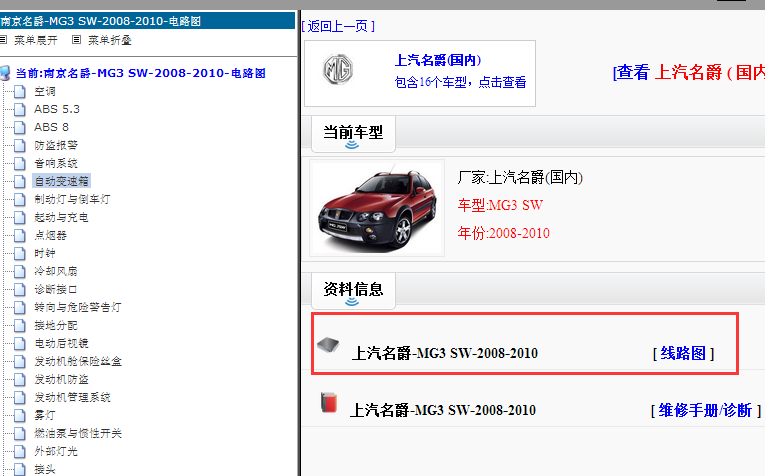Open the 维修手册/诊断 link

[705, 411]
